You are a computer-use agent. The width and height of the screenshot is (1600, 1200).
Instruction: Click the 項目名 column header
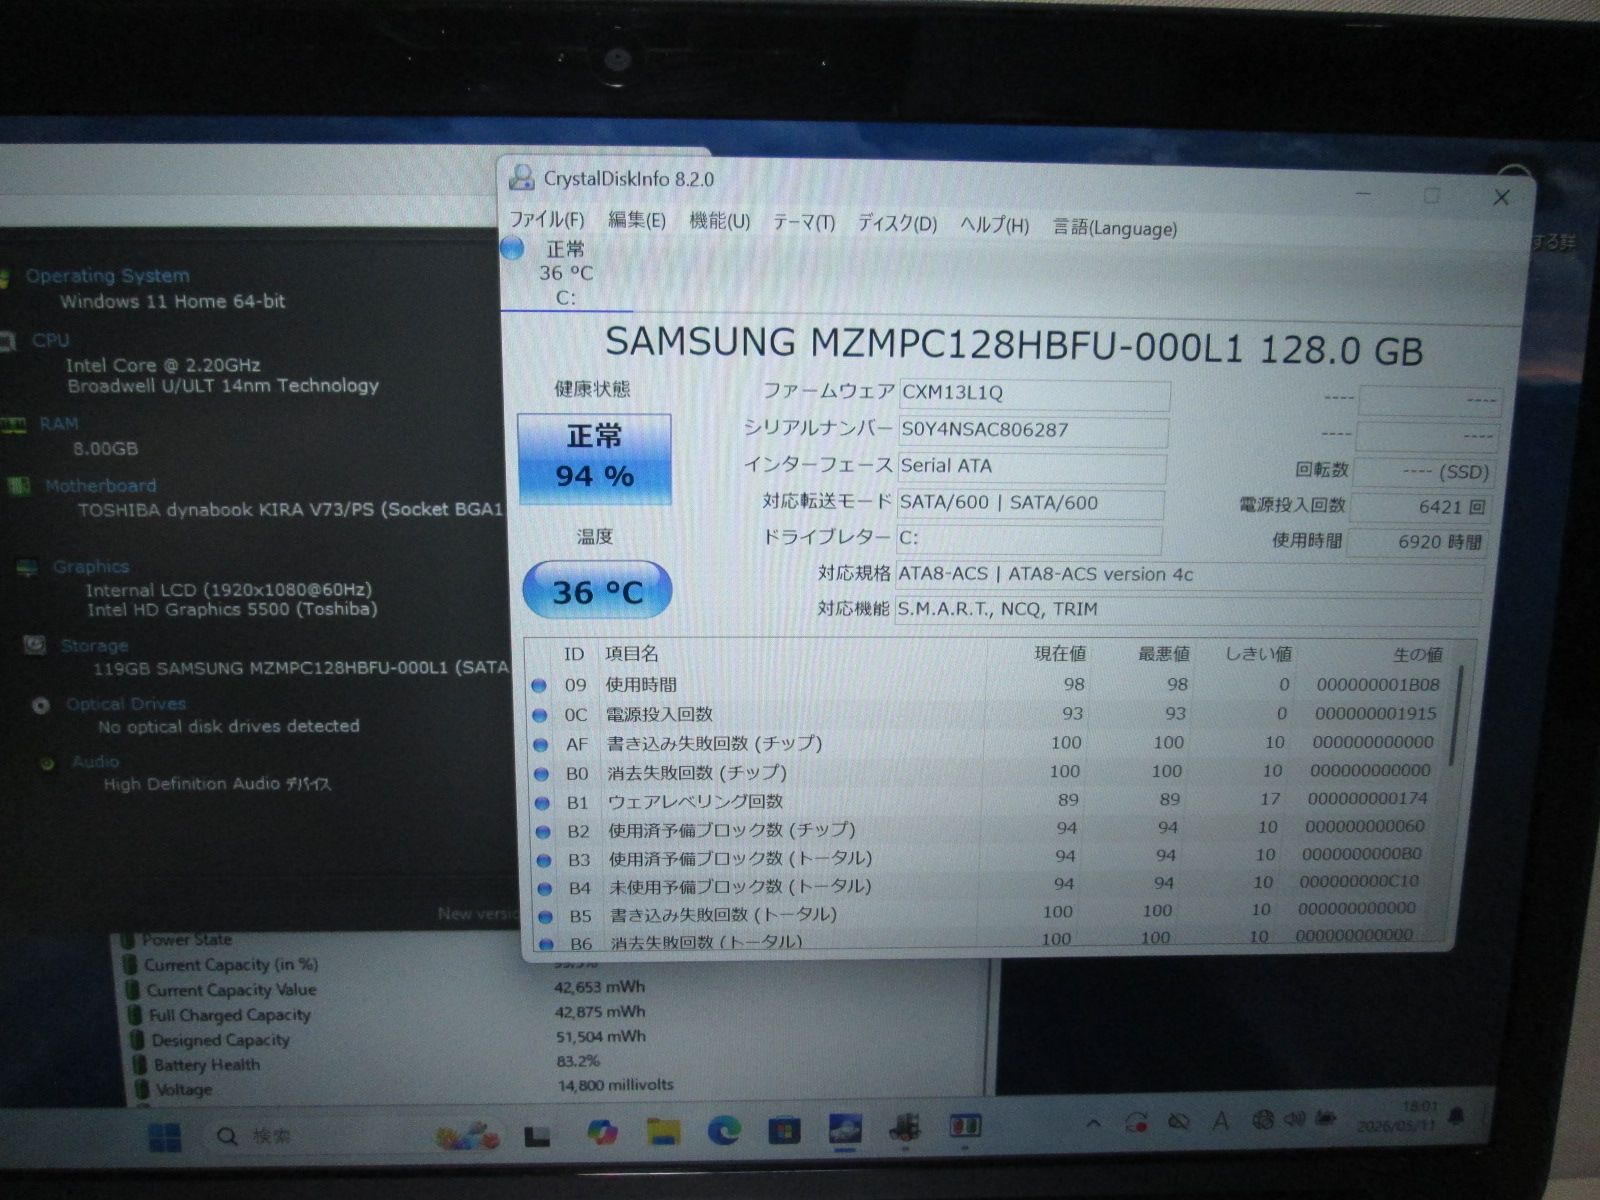pyautogui.click(x=631, y=654)
